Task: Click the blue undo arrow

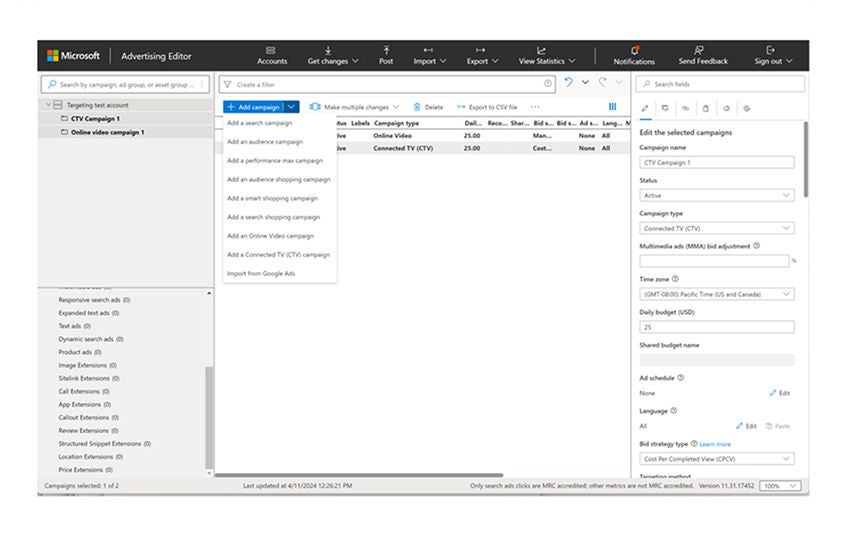Action: pos(568,82)
